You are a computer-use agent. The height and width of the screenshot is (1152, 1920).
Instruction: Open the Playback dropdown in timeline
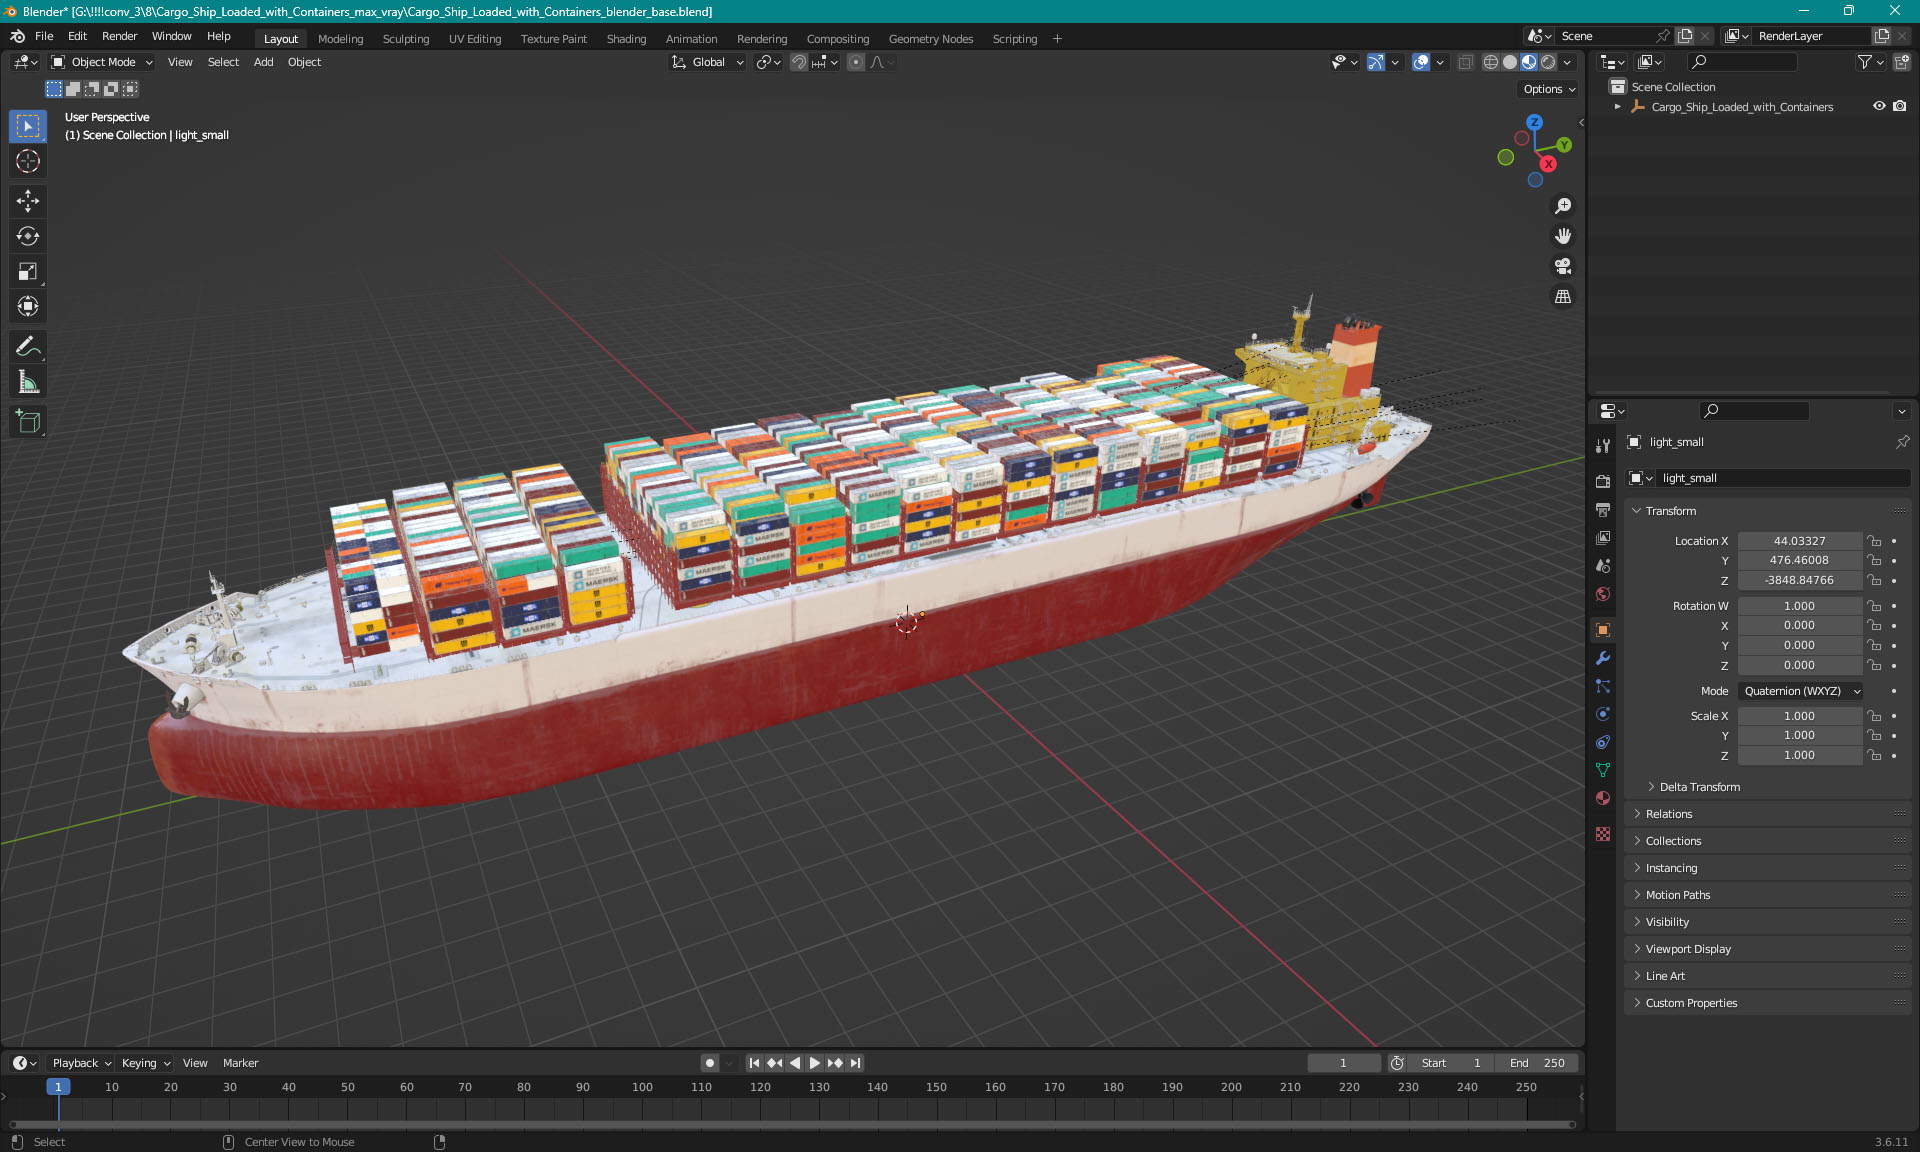click(x=81, y=1063)
